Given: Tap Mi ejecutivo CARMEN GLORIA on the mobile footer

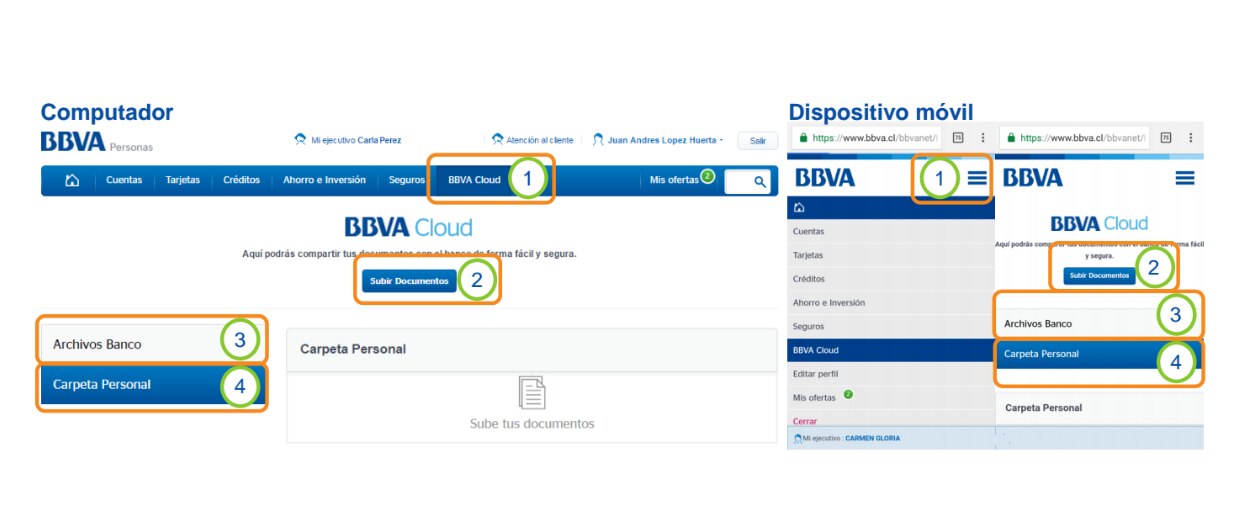Looking at the screenshot, I should pos(848,438).
